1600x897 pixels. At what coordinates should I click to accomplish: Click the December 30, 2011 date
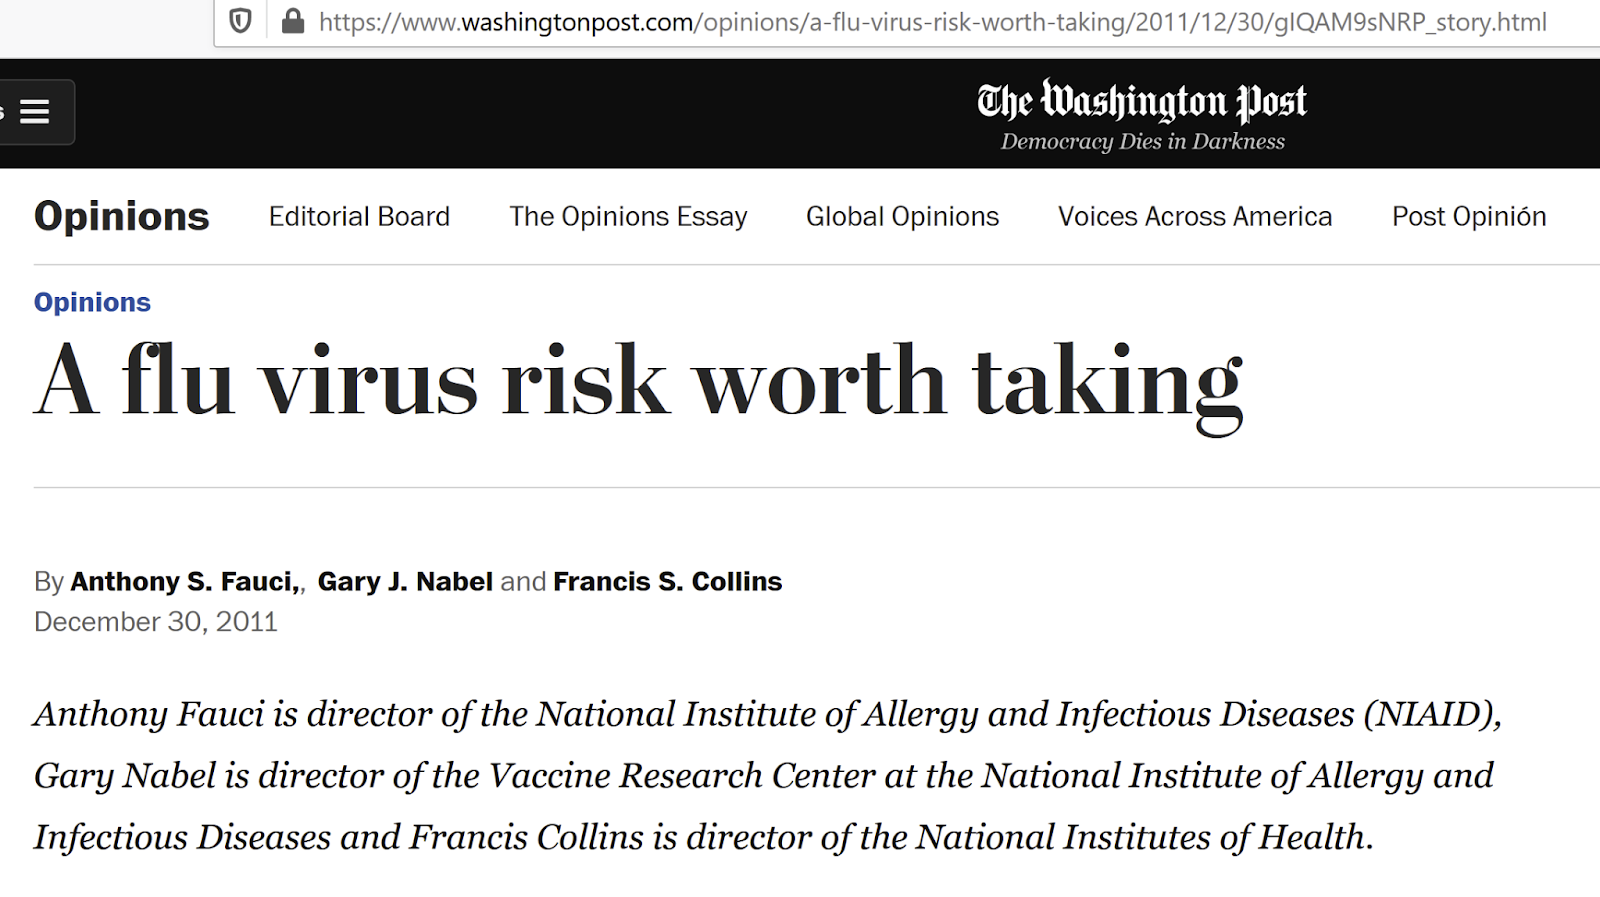coord(156,622)
